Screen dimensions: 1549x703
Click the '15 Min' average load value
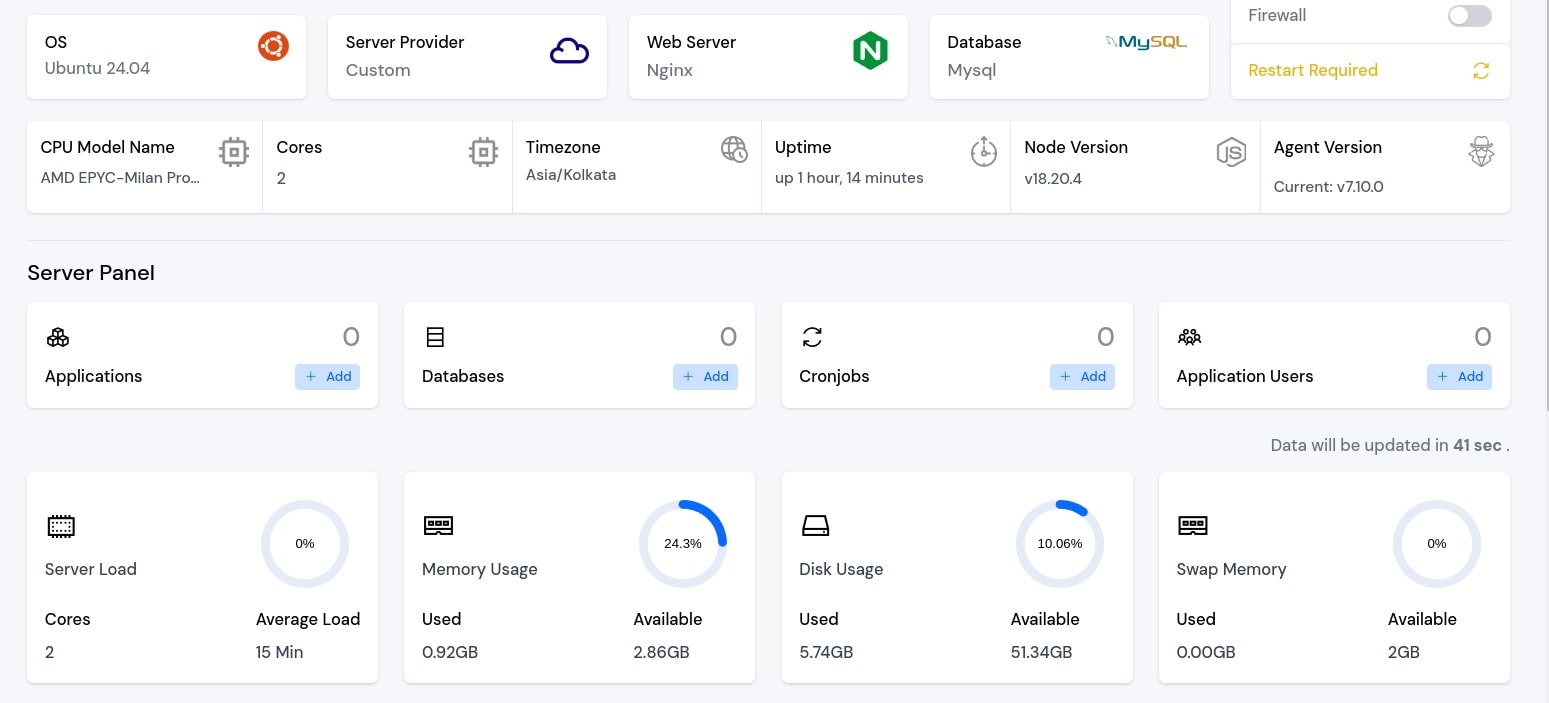[280, 653]
